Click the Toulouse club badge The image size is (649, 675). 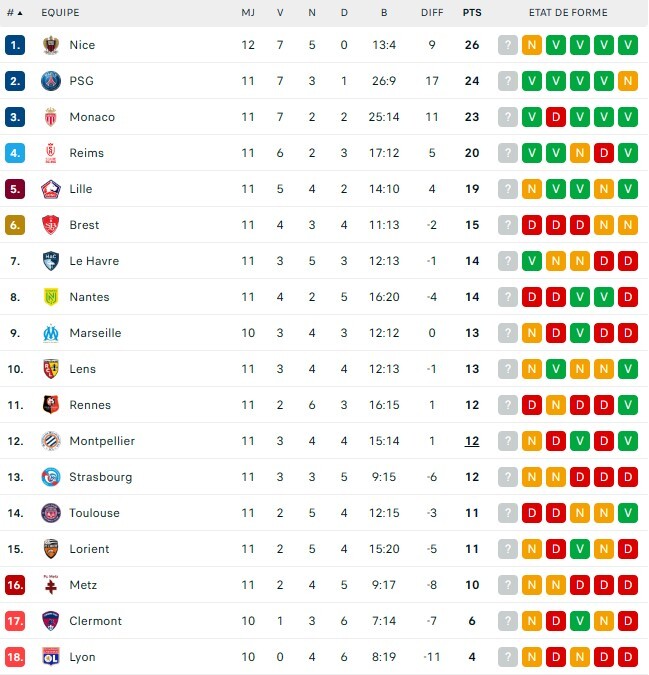pos(51,513)
